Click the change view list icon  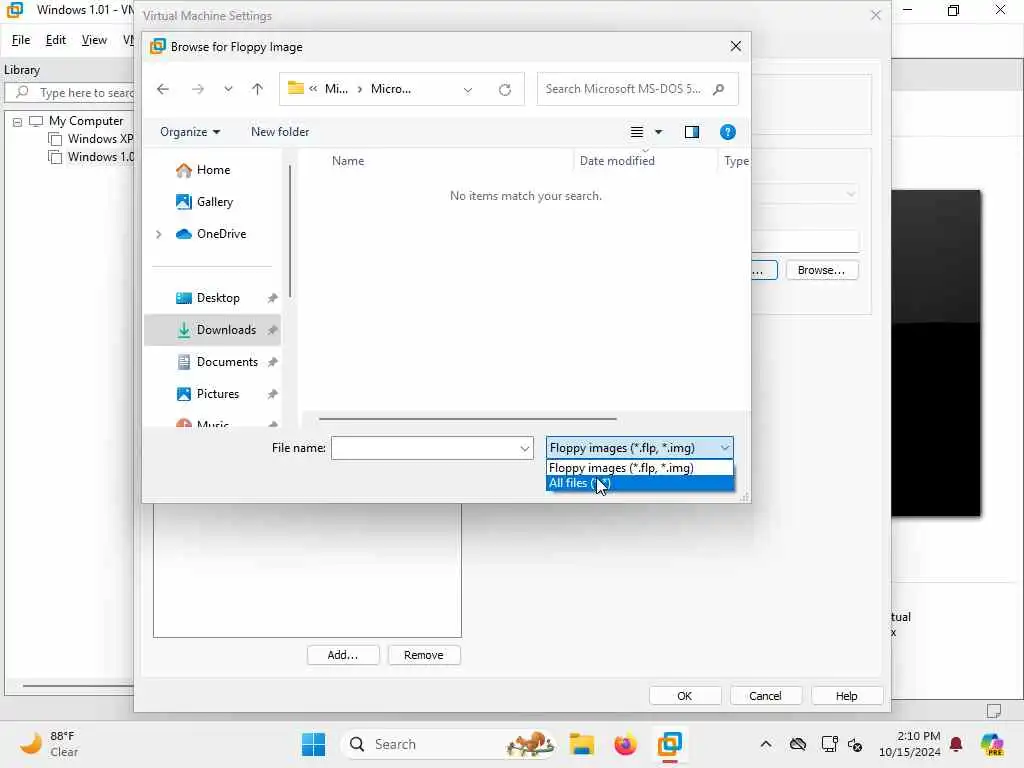[x=637, y=132]
